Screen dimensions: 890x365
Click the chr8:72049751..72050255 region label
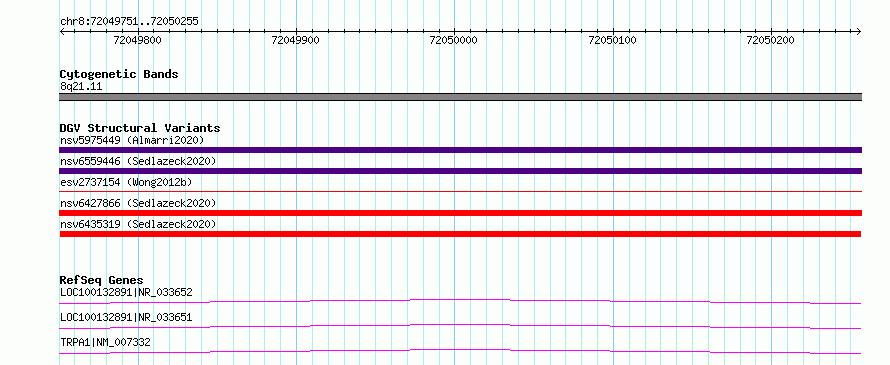click(129, 22)
